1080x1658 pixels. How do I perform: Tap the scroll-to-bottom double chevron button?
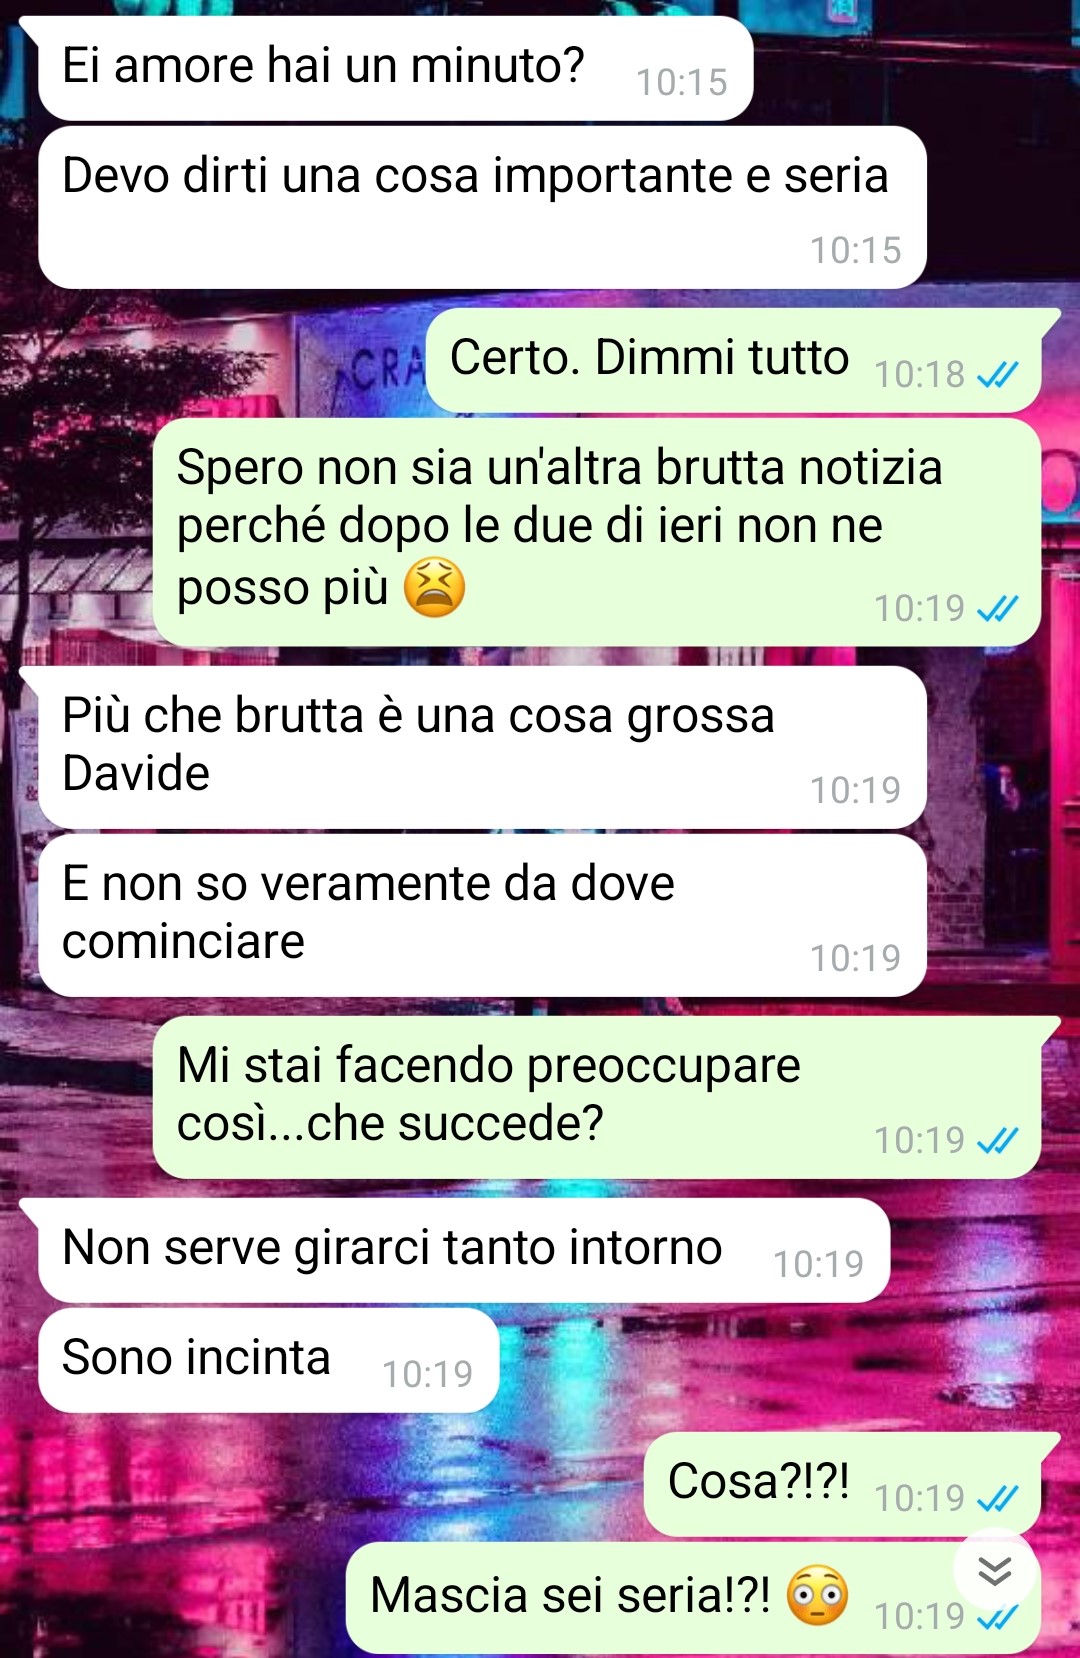(x=994, y=1570)
